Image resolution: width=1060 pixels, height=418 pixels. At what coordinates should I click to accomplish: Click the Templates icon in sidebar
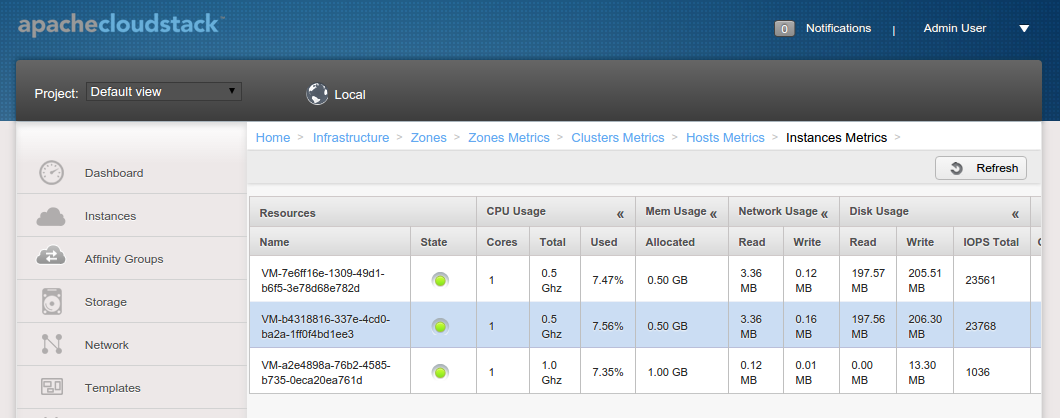click(x=51, y=388)
